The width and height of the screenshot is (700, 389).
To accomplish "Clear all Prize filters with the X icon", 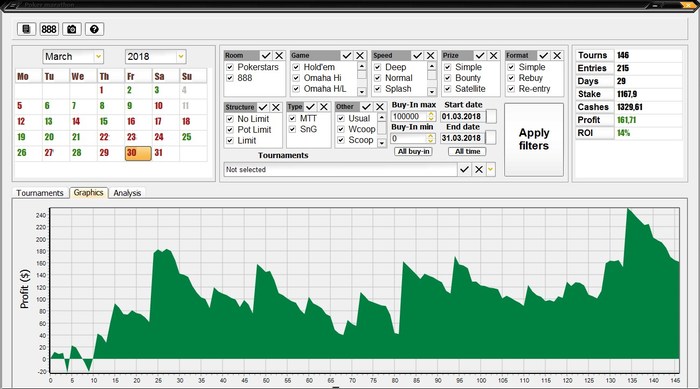I will [493, 55].
